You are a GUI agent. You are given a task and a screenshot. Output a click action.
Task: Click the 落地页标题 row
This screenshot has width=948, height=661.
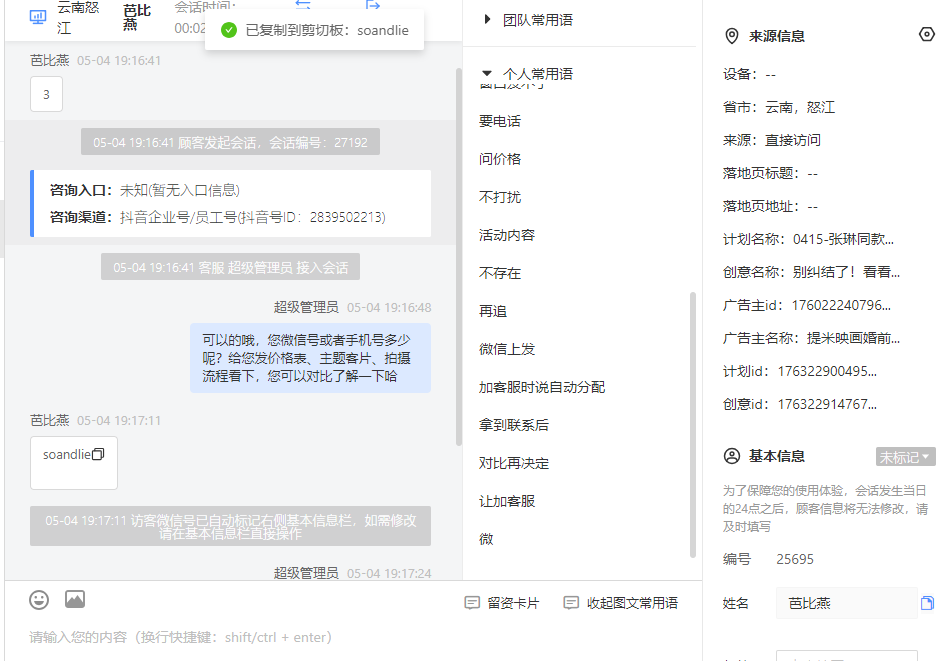tap(770, 174)
